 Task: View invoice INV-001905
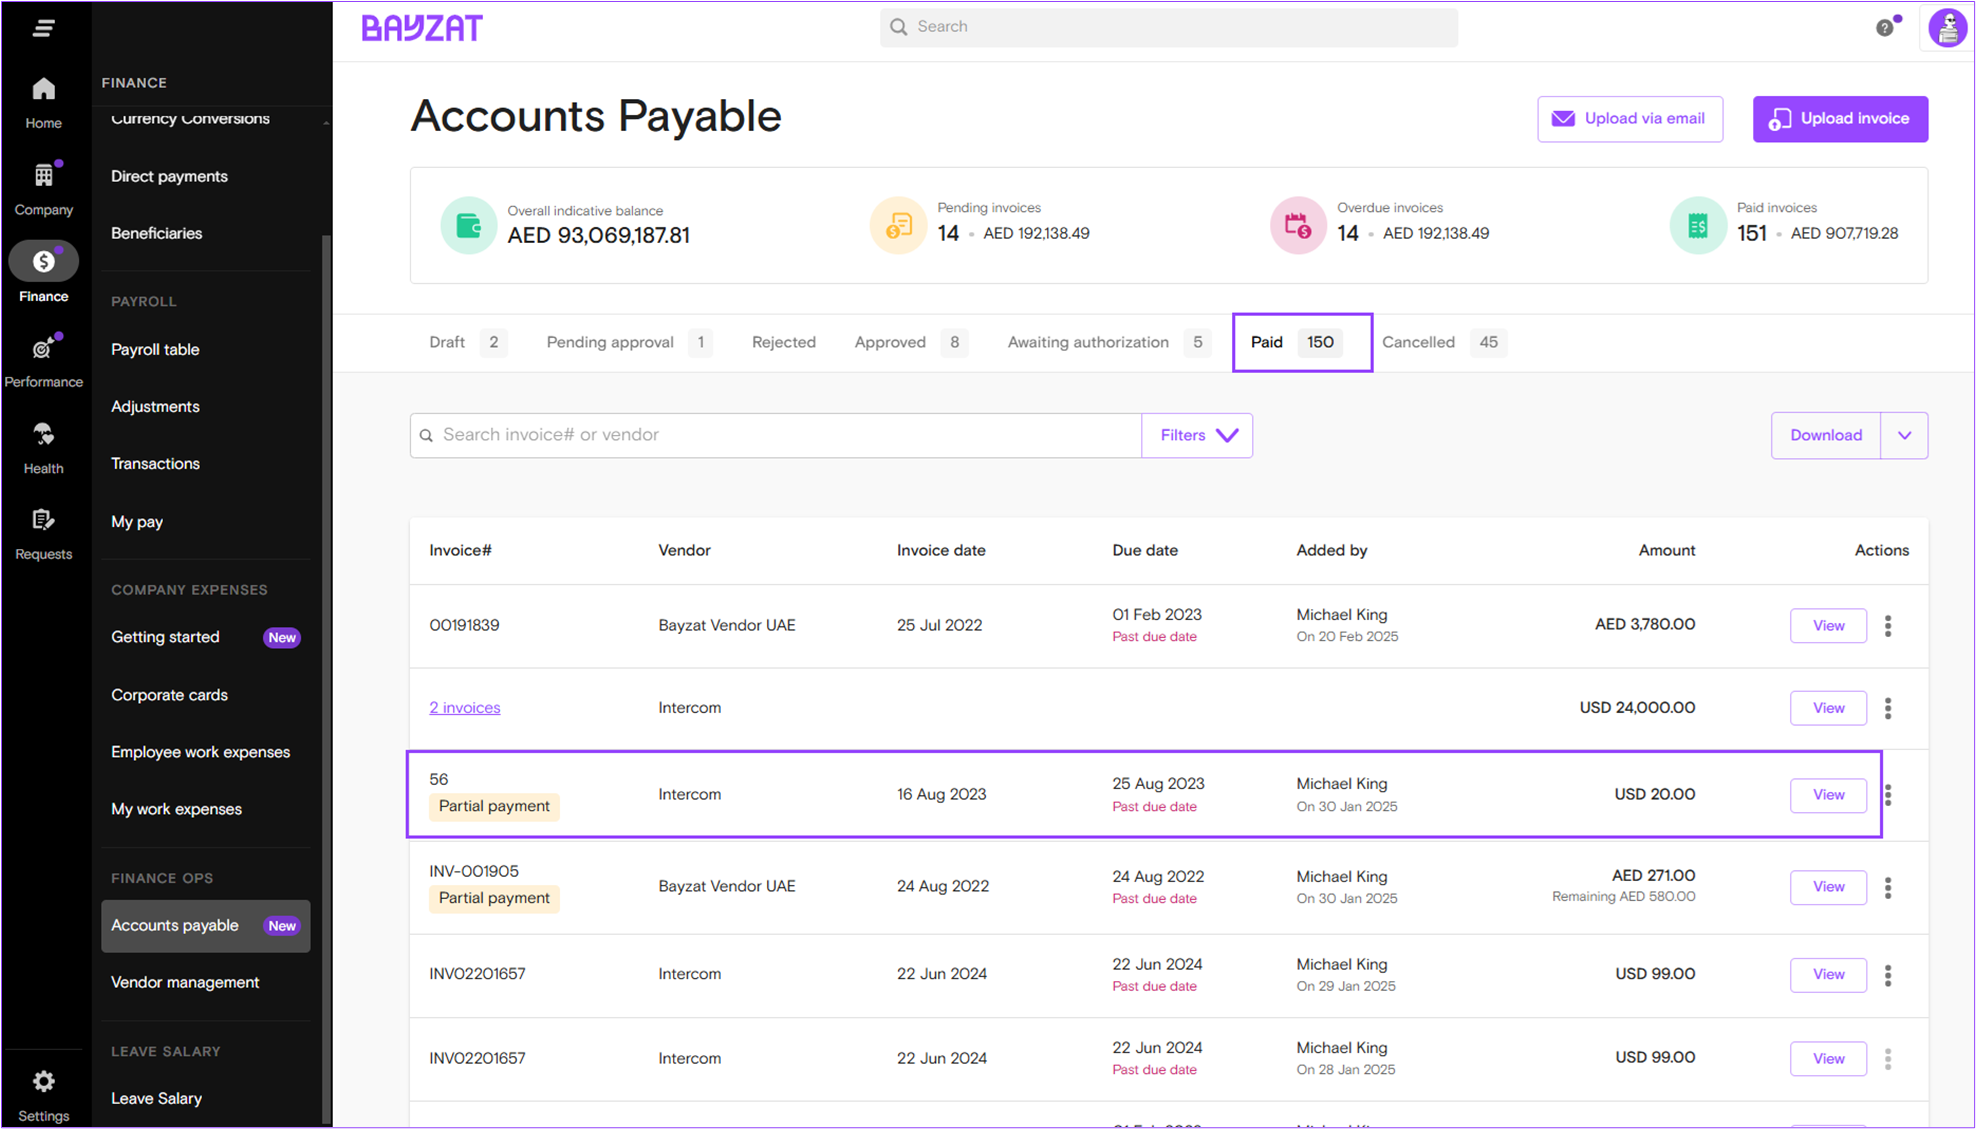click(1828, 887)
